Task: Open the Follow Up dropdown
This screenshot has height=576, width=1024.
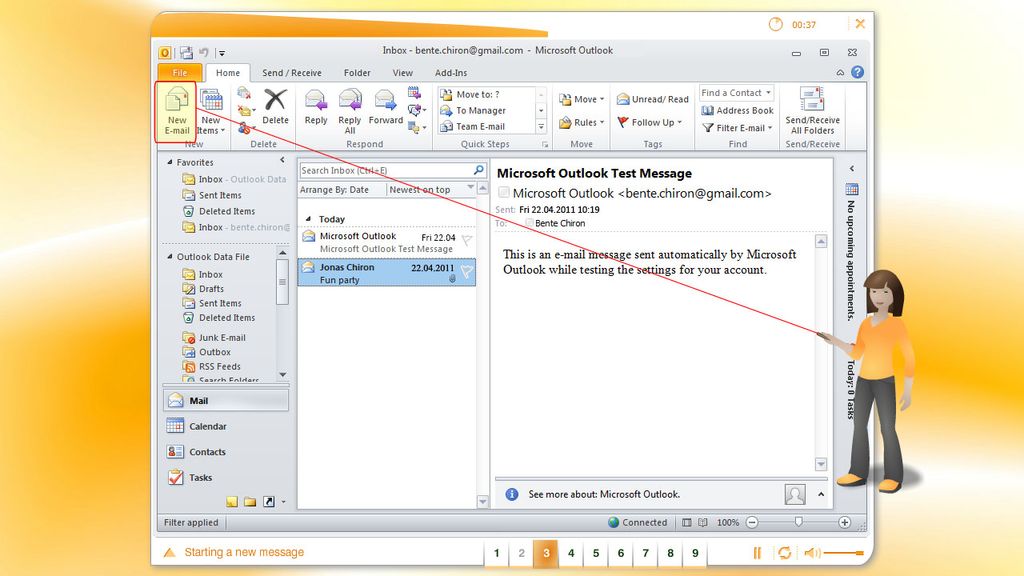Action: pos(650,122)
